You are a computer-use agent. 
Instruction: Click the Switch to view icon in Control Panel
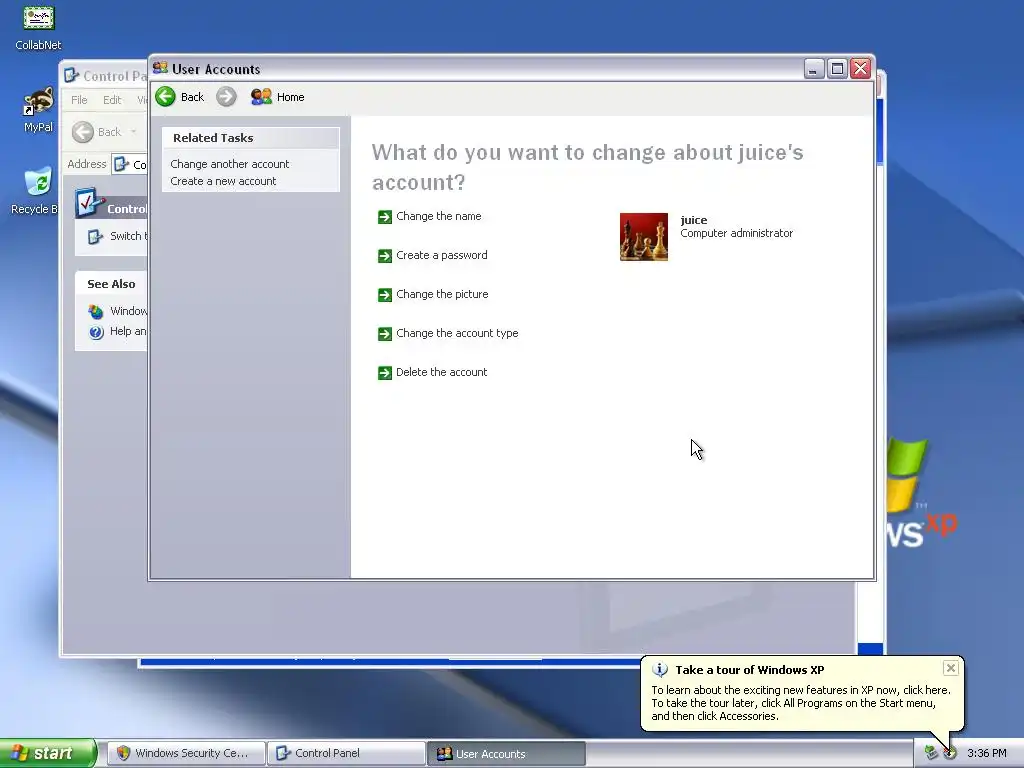coord(95,236)
